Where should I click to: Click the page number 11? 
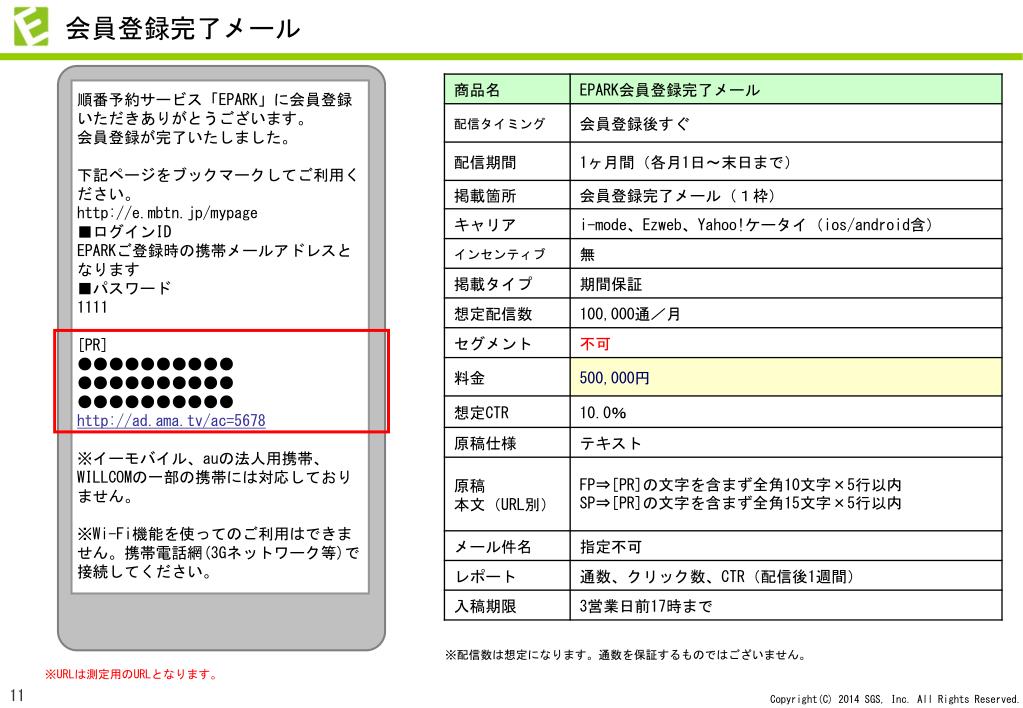pyautogui.click(x=17, y=695)
